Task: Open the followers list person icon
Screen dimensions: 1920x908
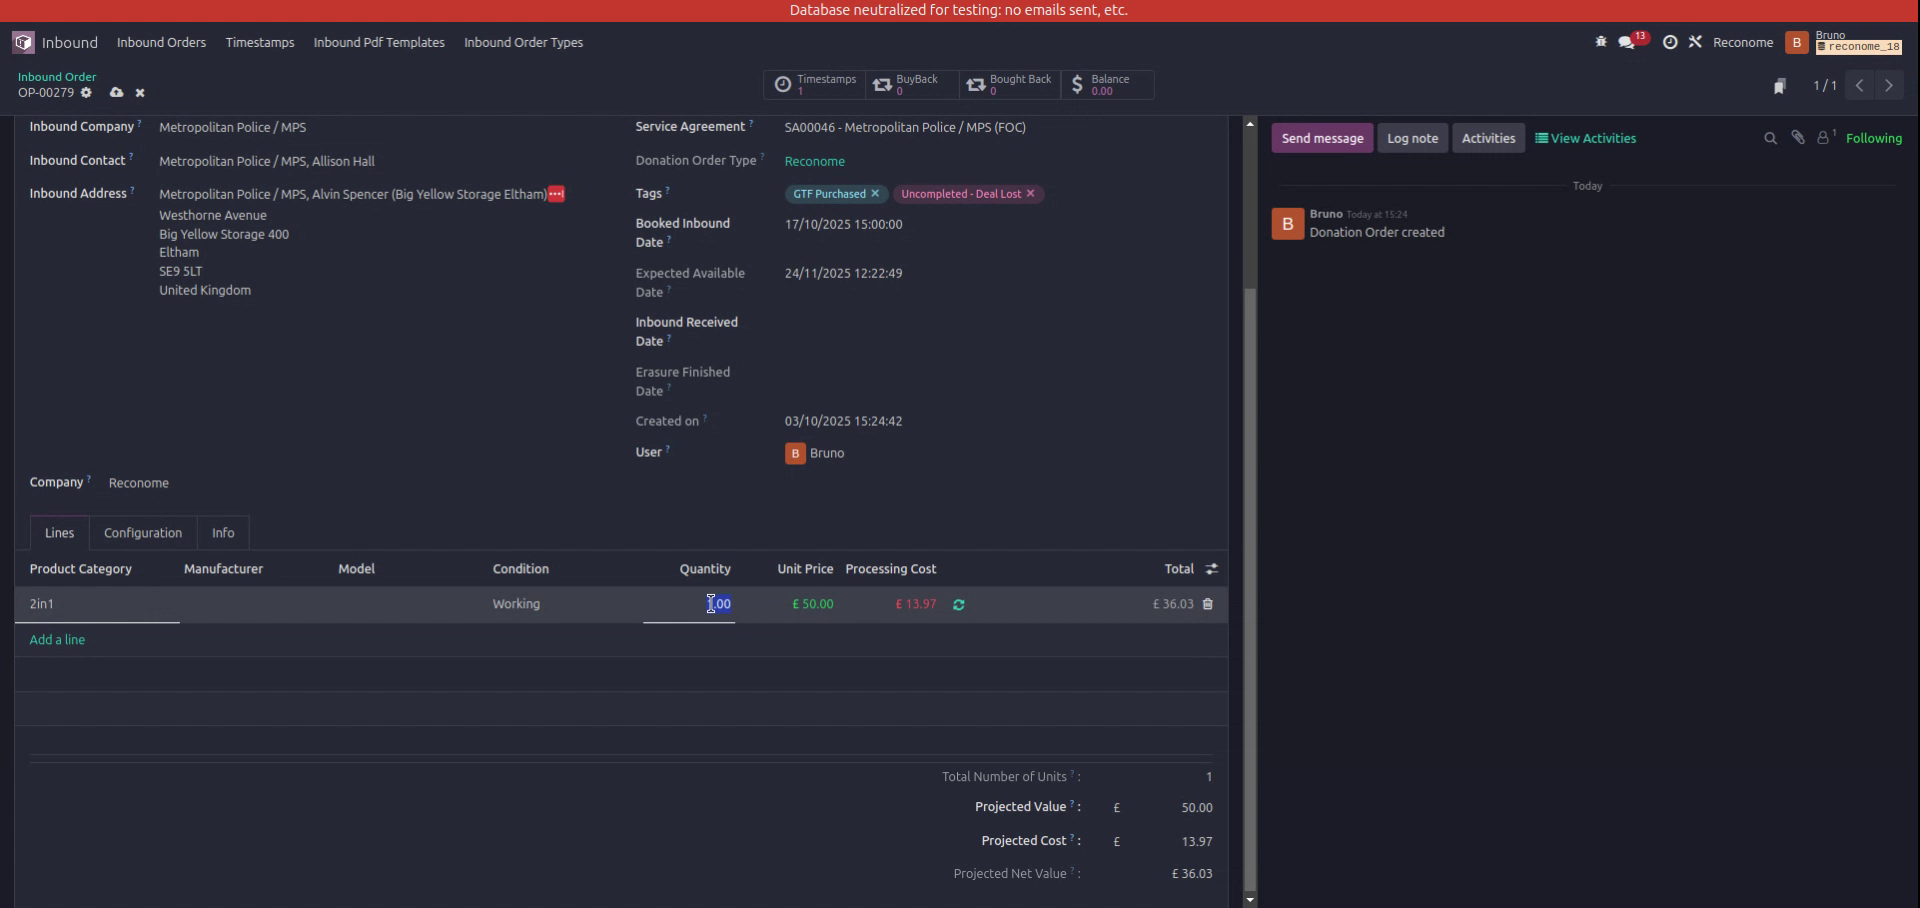Action: pyautogui.click(x=1824, y=138)
